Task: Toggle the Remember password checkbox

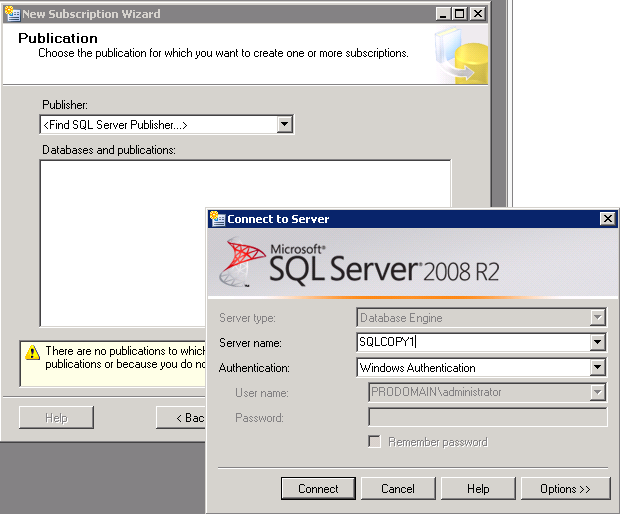Action: [375, 442]
